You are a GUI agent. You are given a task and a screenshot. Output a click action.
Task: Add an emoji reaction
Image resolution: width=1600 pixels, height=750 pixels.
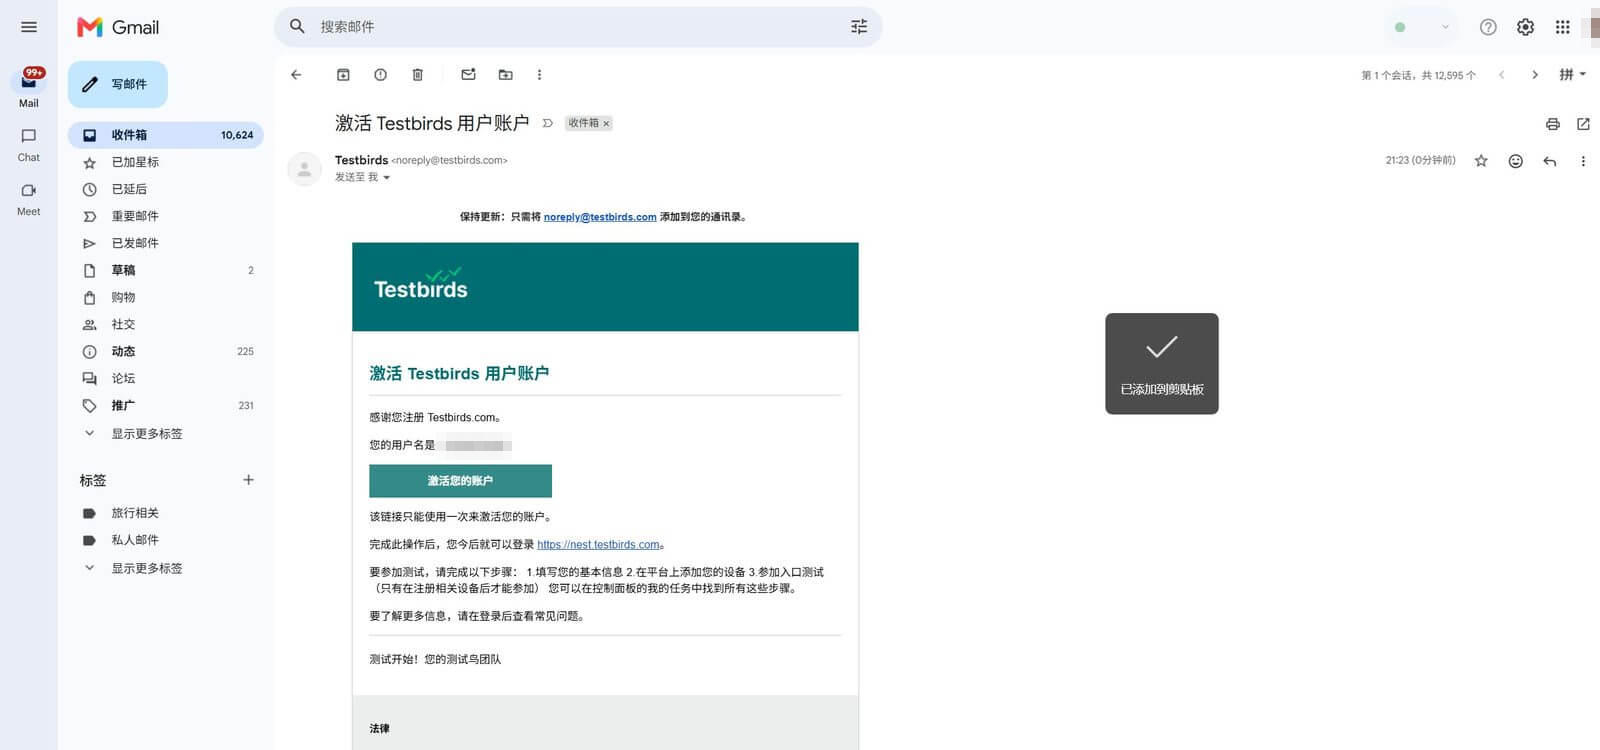[x=1516, y=161]
